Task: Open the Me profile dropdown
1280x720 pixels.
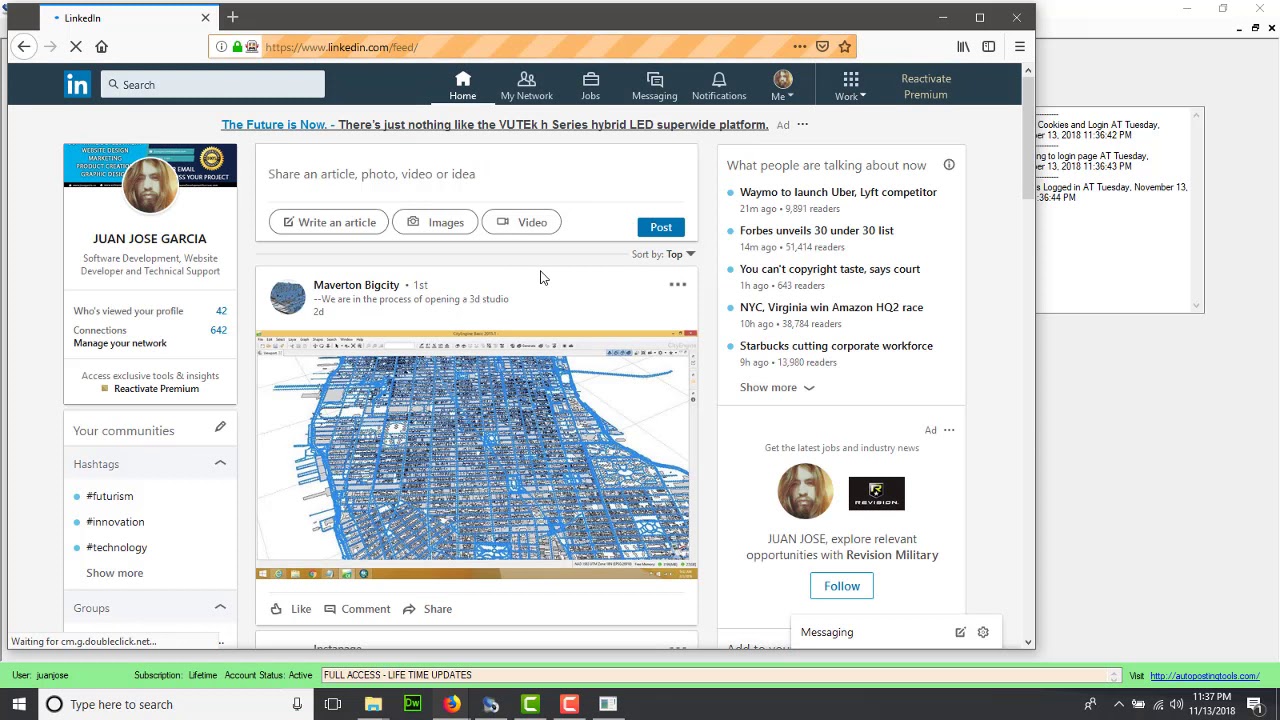Action: pyautogui.click(x=782, y=86)
